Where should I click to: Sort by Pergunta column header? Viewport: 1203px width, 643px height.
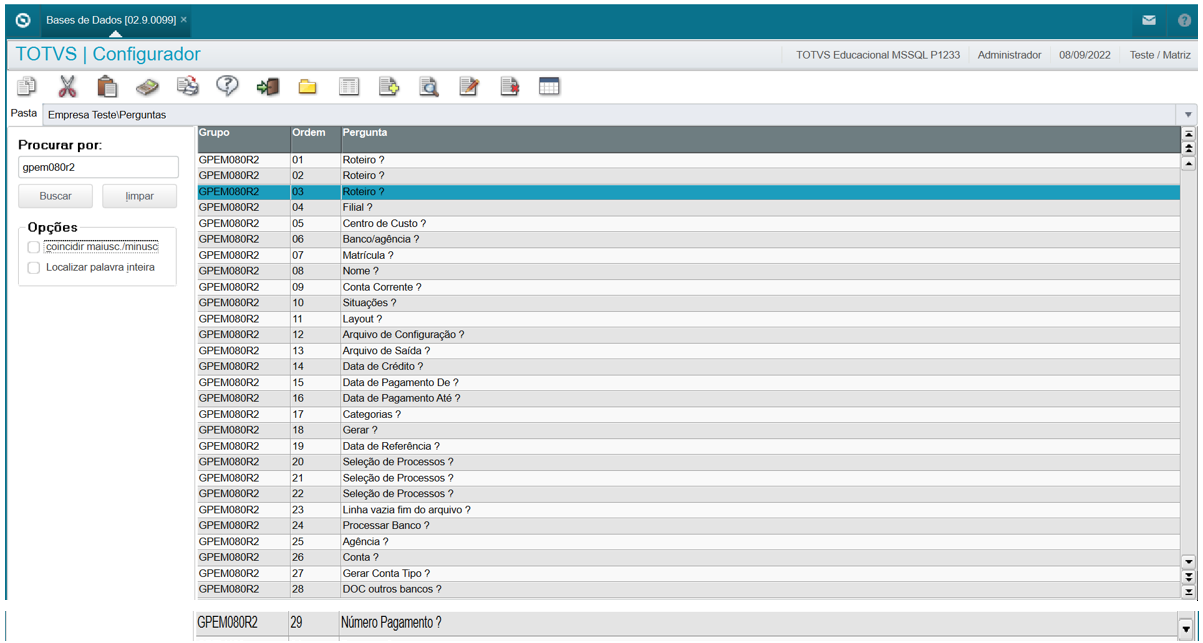tap(760, 138)
